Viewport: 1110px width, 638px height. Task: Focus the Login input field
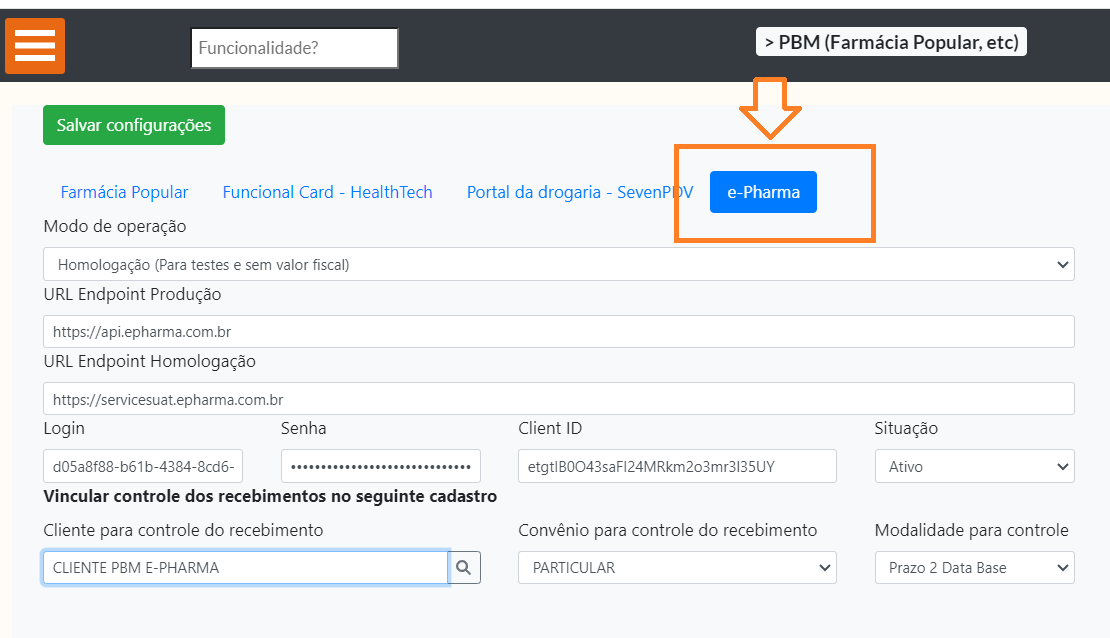[143, 466]
